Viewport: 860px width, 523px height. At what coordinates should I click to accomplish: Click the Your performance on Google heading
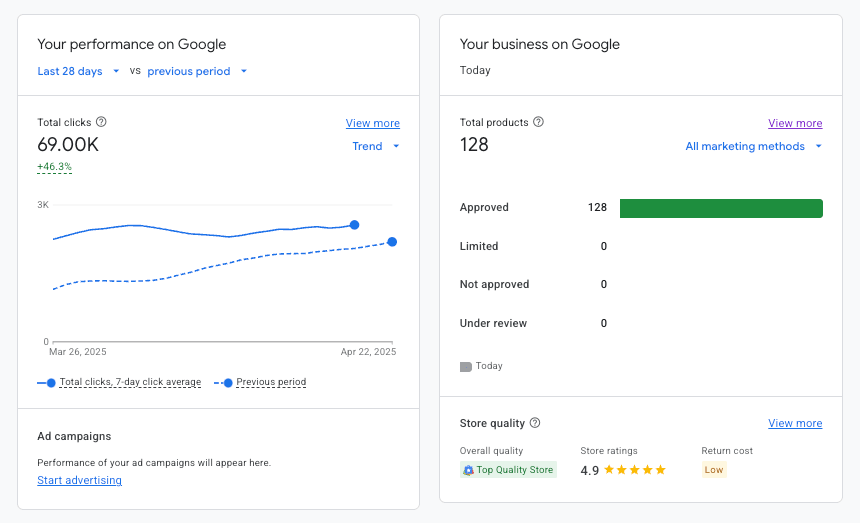[x=132, y=44]
